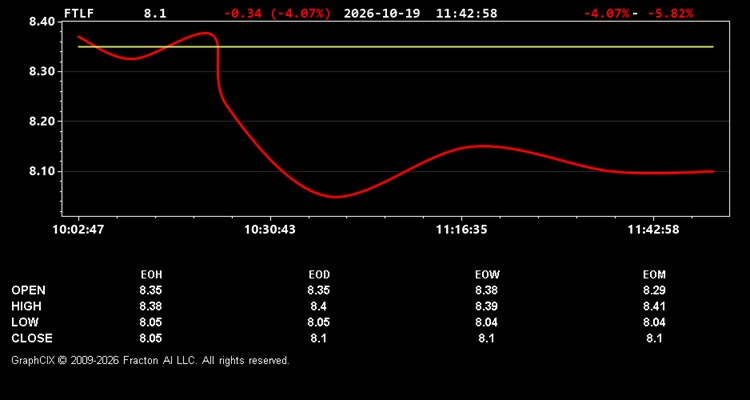This screenshot has width=750, height=400.
Task: Select the -5.82% range value
Action: pyautogui.click(x=670, y=13)
